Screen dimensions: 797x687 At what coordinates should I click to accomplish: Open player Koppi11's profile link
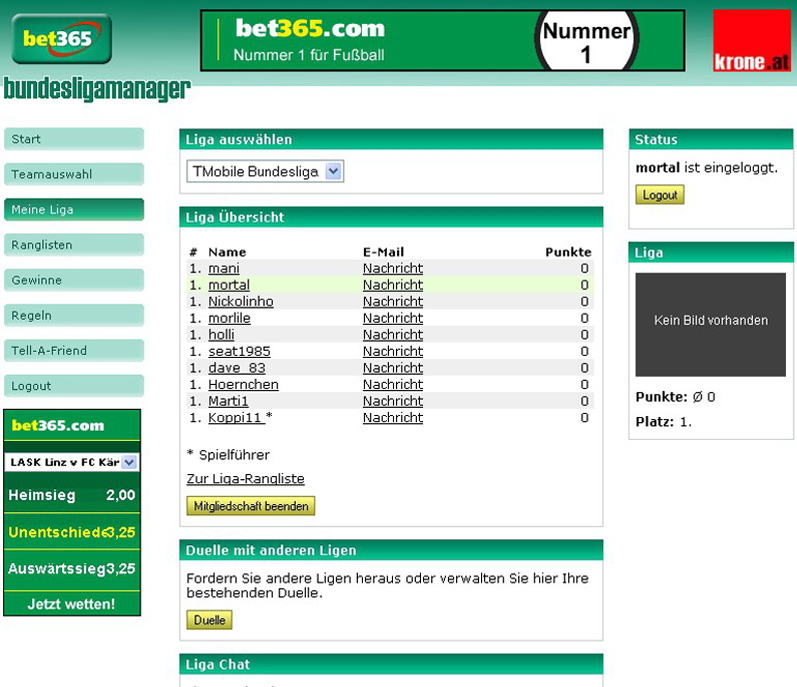pos(236,418)
